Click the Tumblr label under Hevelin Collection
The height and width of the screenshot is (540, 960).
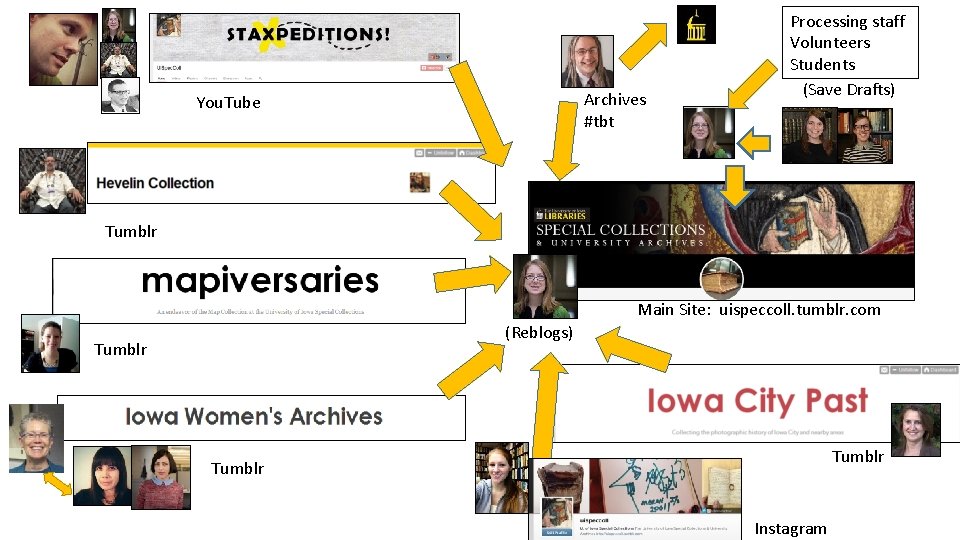[130, 231]
